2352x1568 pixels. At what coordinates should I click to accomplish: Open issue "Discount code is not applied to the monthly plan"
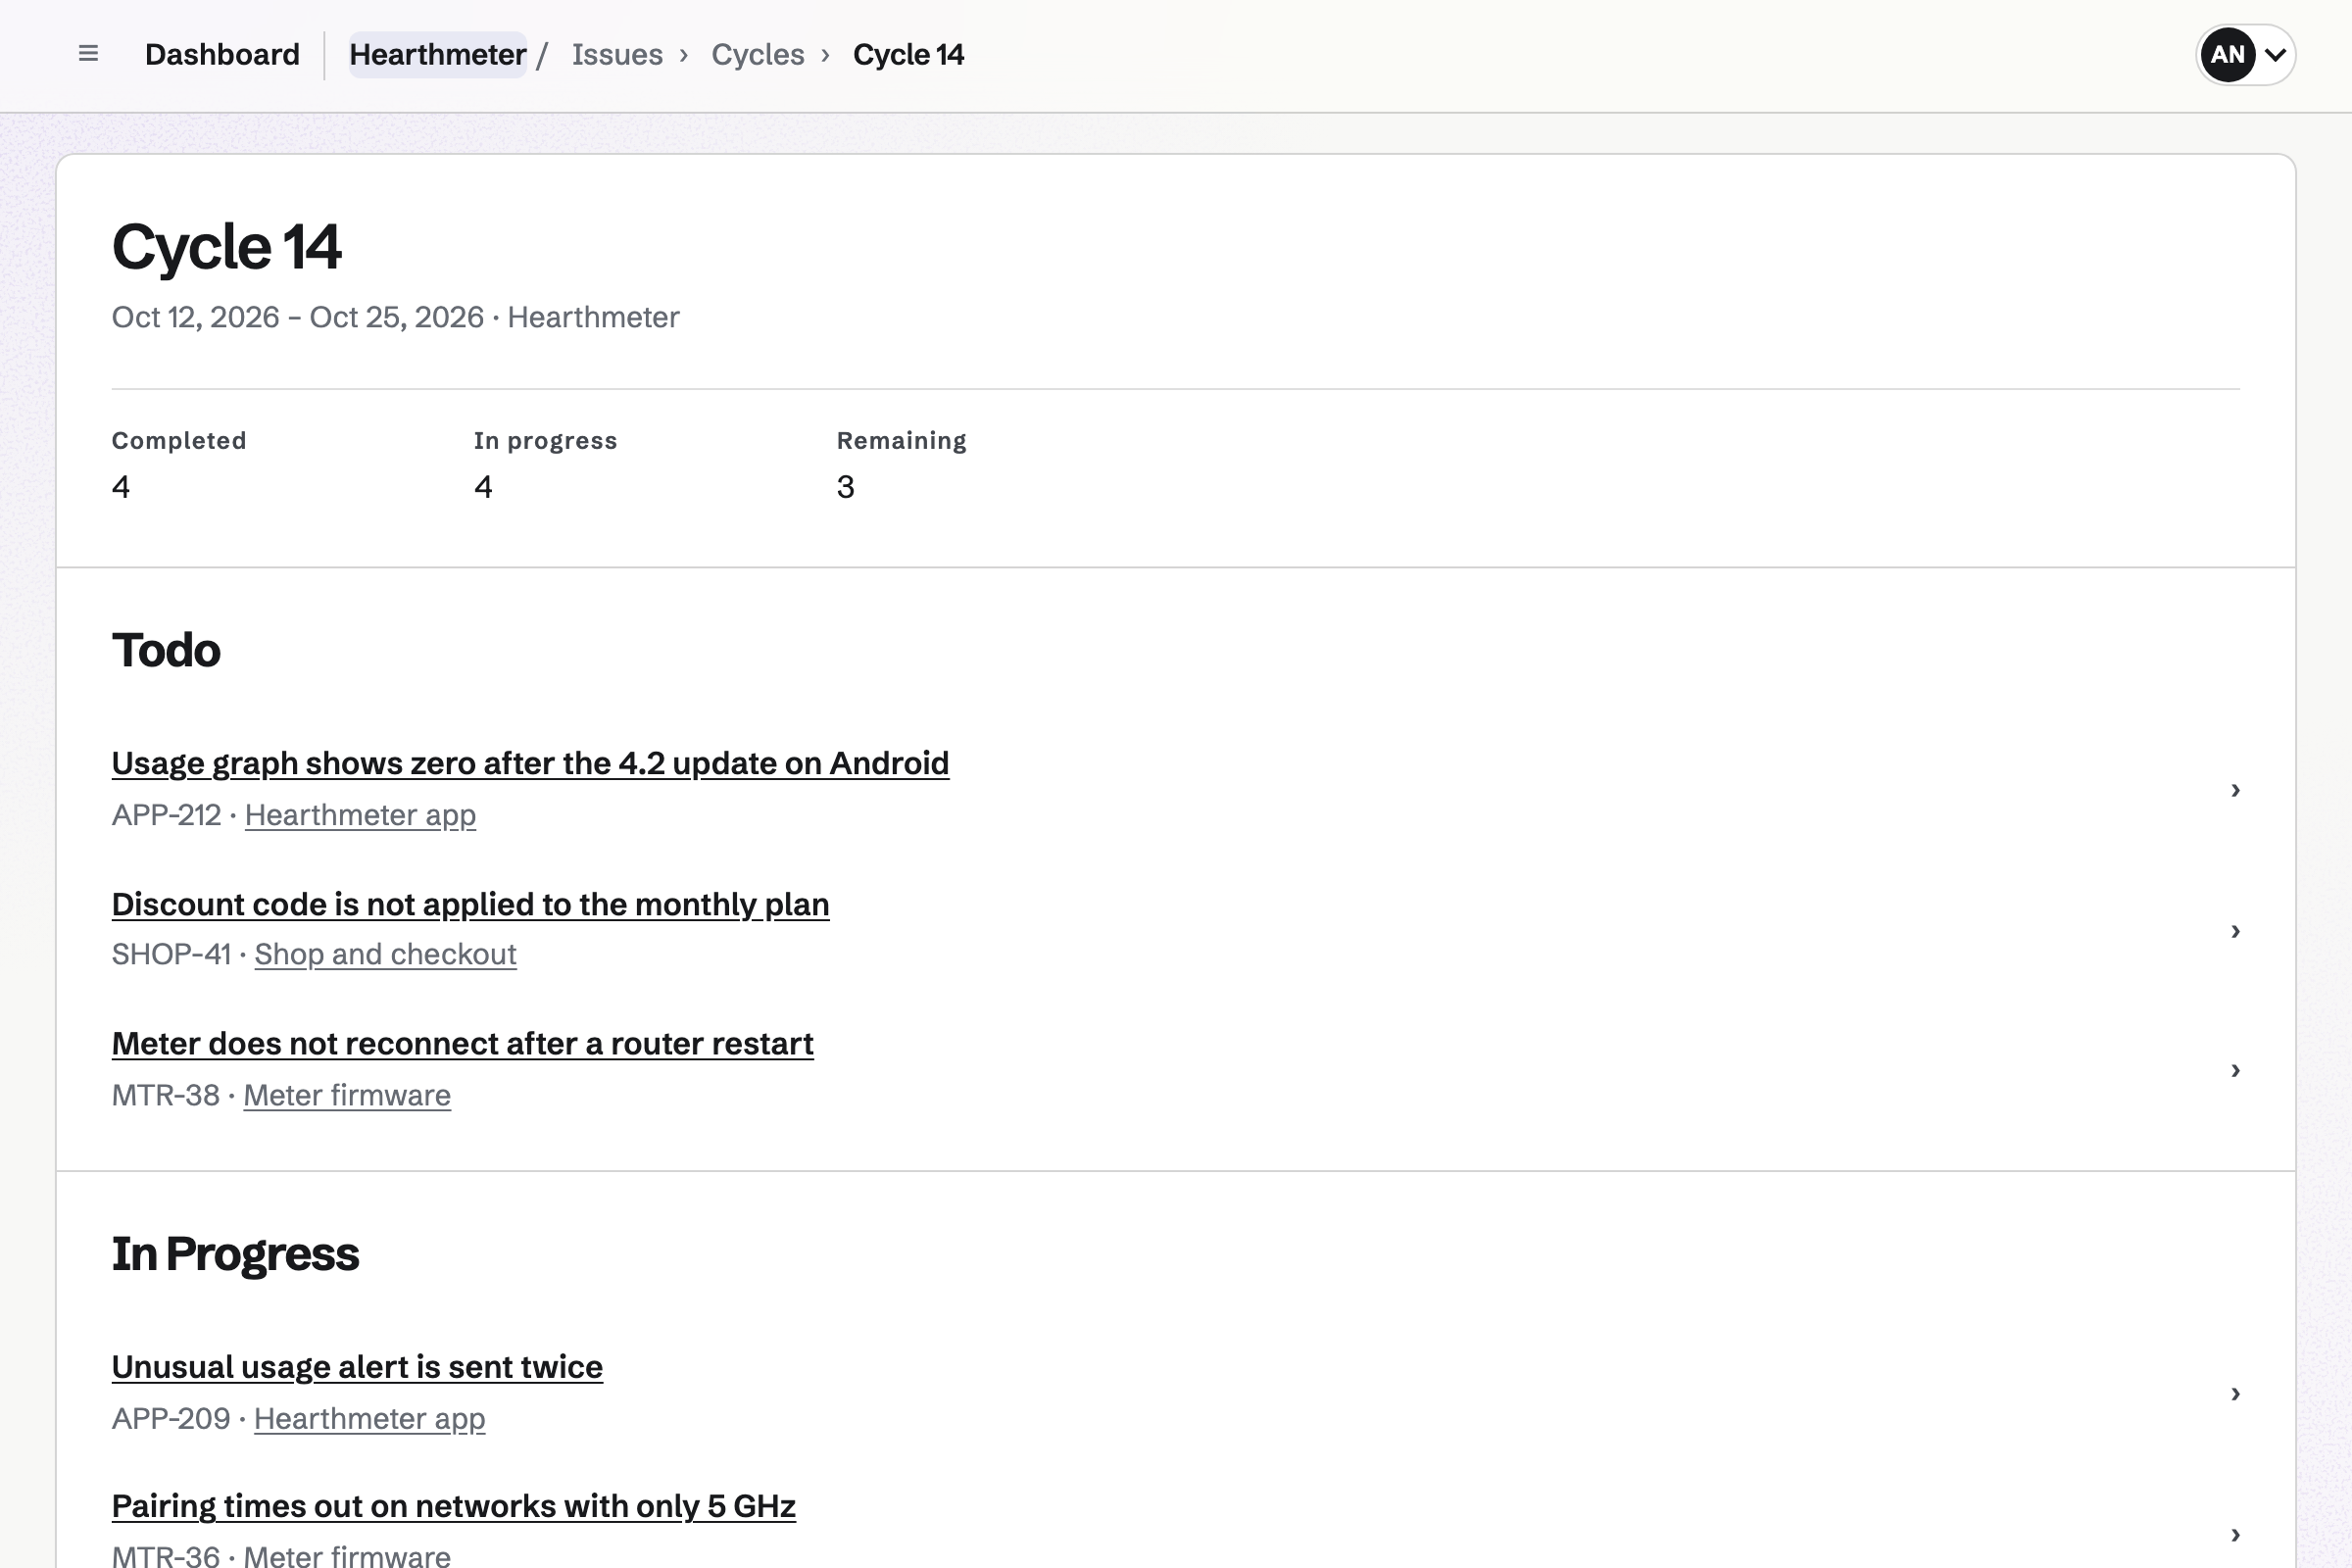[x=470, y=904]
